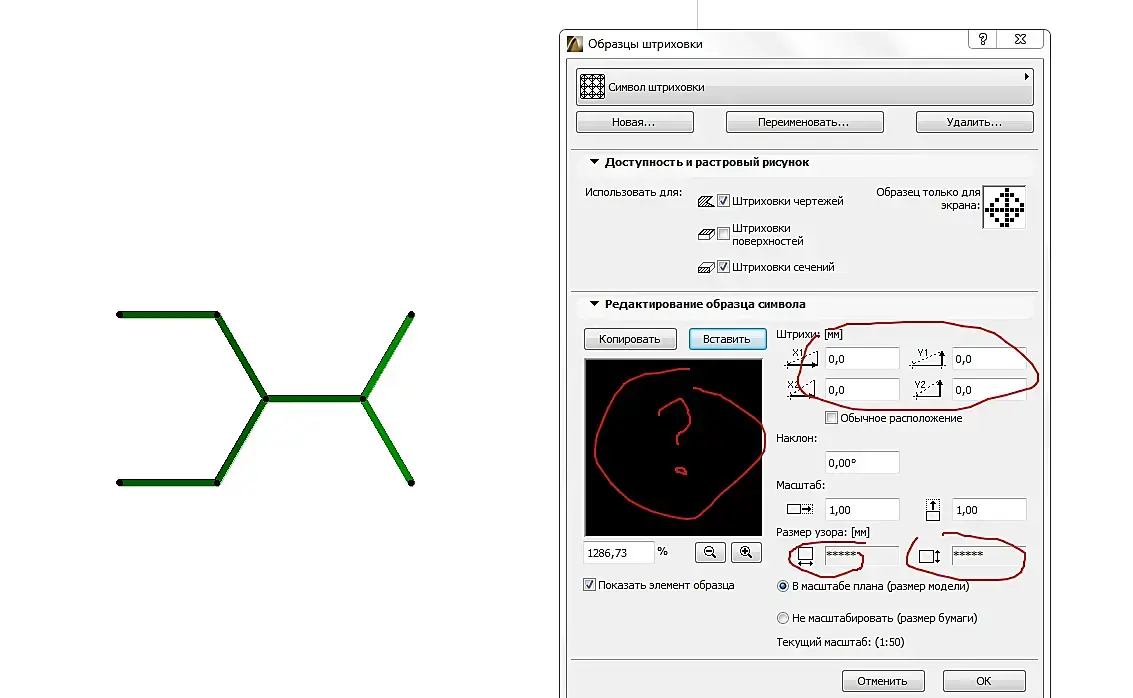The width and height of the screenshot is (1133, 698).
Task: Toggle 'Показать элемент образца' checkbox
Action: tap(590, 585)
